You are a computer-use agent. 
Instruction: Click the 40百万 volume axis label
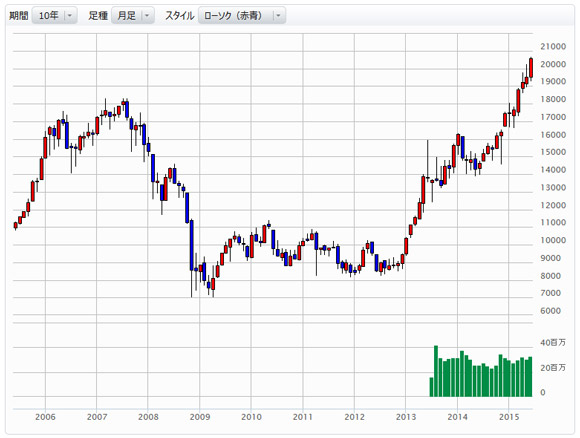tap(553, 343)
